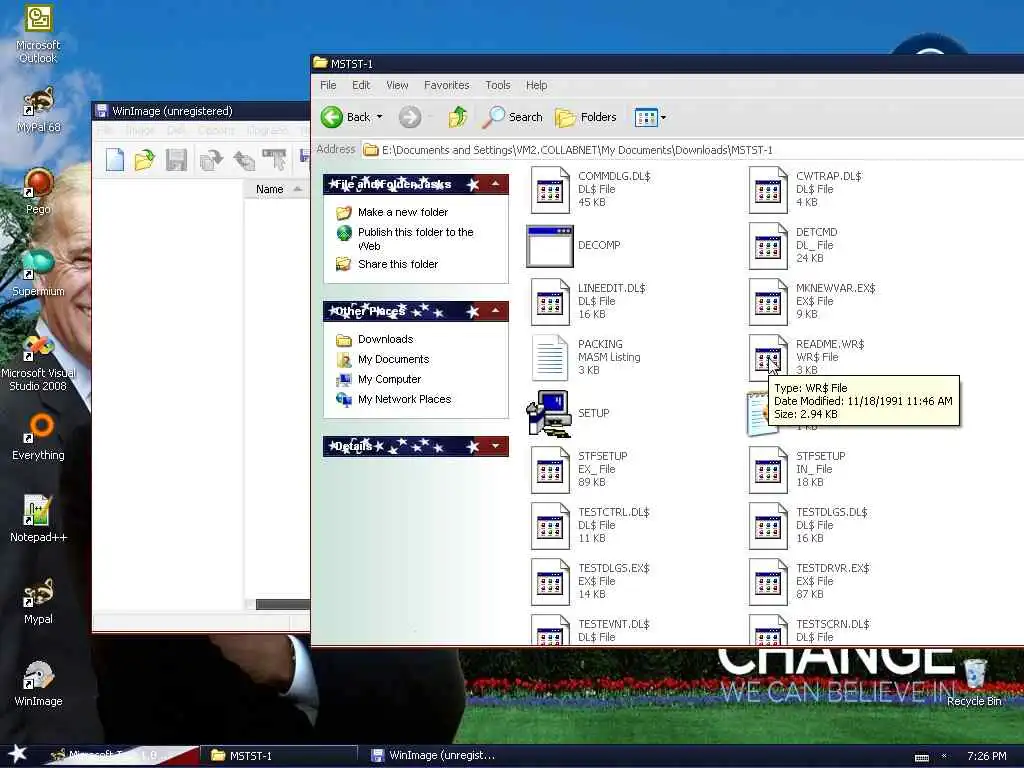This screenshot has height=768, width=1024.
Task: Select the STFSETUP IN_ file
Action: click(x=768, y=470)
